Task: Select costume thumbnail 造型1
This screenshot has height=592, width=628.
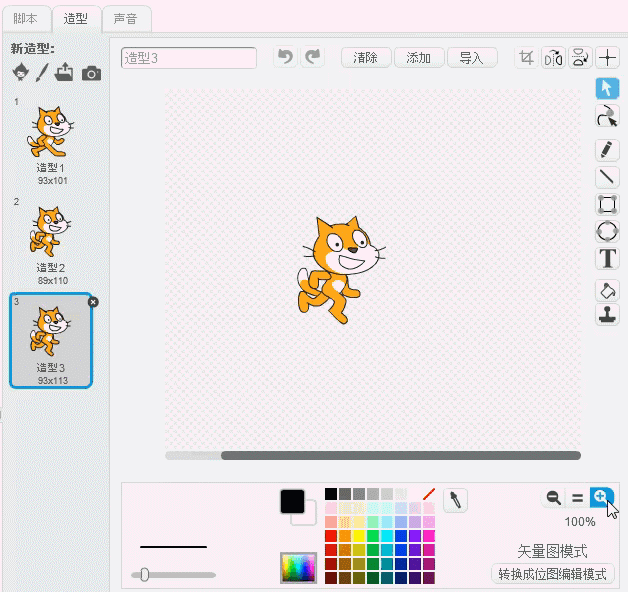Action: (51, 141)
